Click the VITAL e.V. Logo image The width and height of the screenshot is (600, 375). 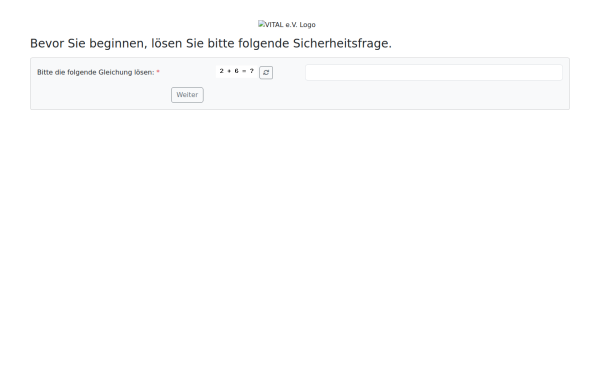pyautogui.click(x=287, y=24)
